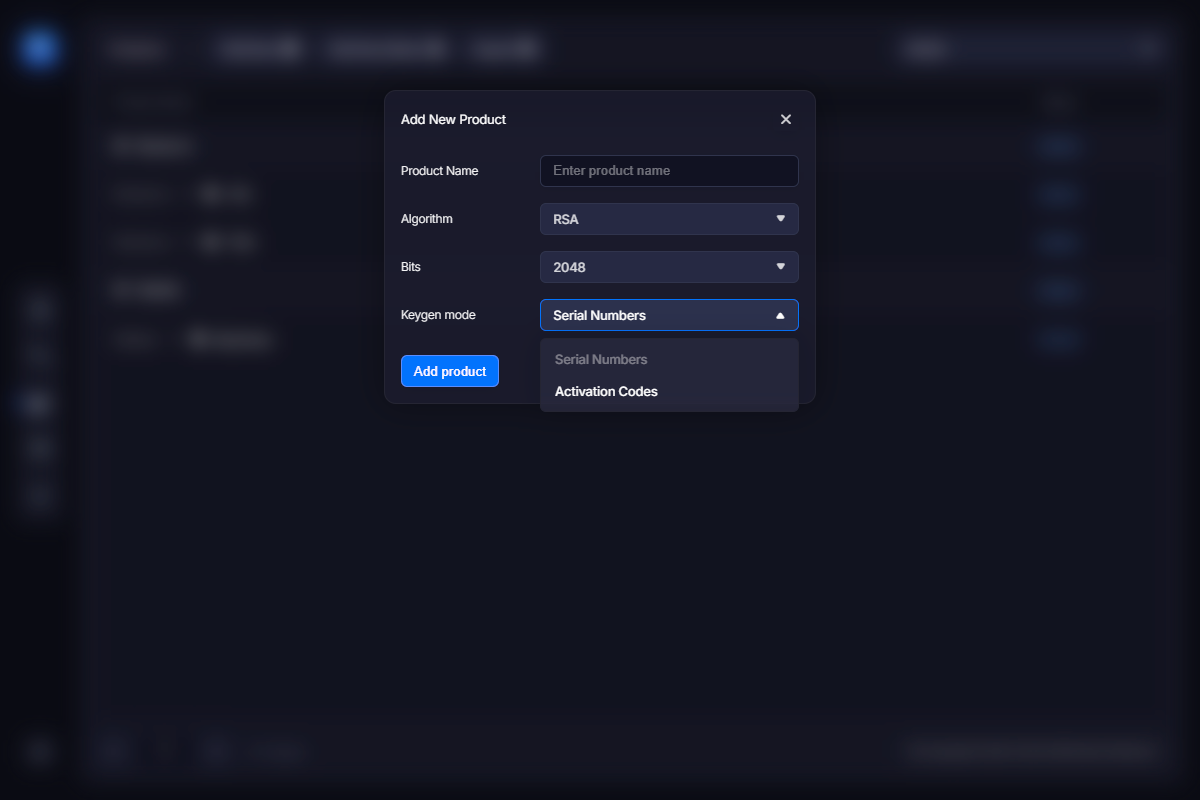The image size is (1200, 800).
Task: Click the Keygen mode label
Action: click(x=438, y=315)
